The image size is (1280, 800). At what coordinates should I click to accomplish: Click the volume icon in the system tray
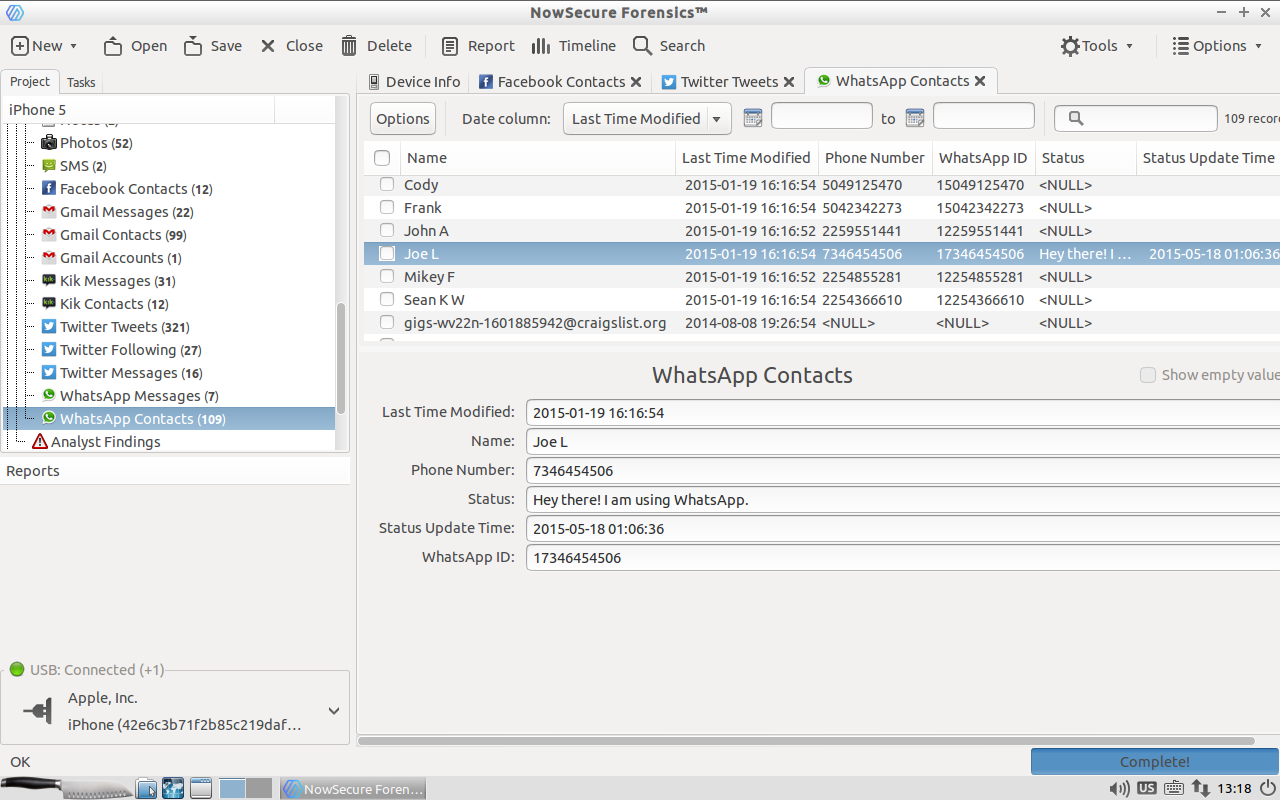pyautogui.click(x=1120, y=788)
